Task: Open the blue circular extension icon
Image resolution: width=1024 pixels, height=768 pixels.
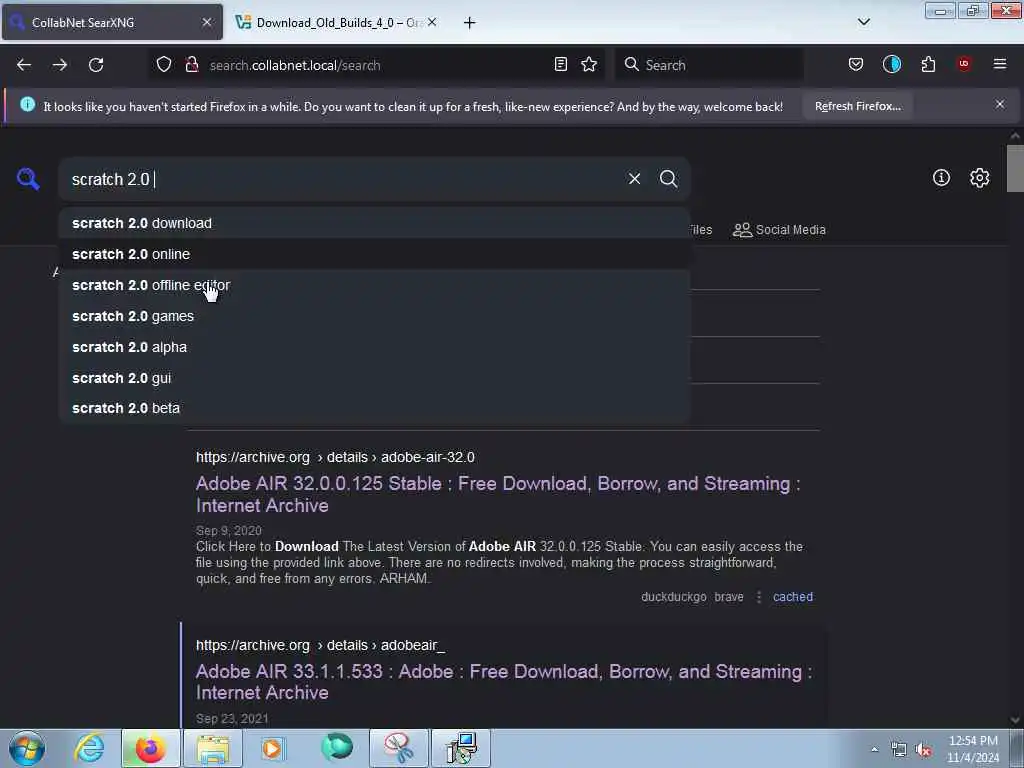Action: 891,65
